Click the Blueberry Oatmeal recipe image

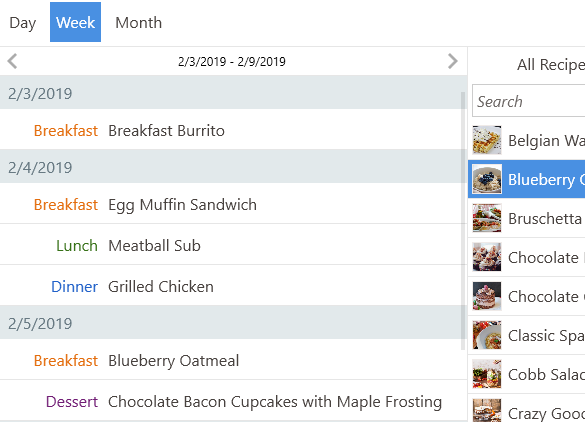487,179
